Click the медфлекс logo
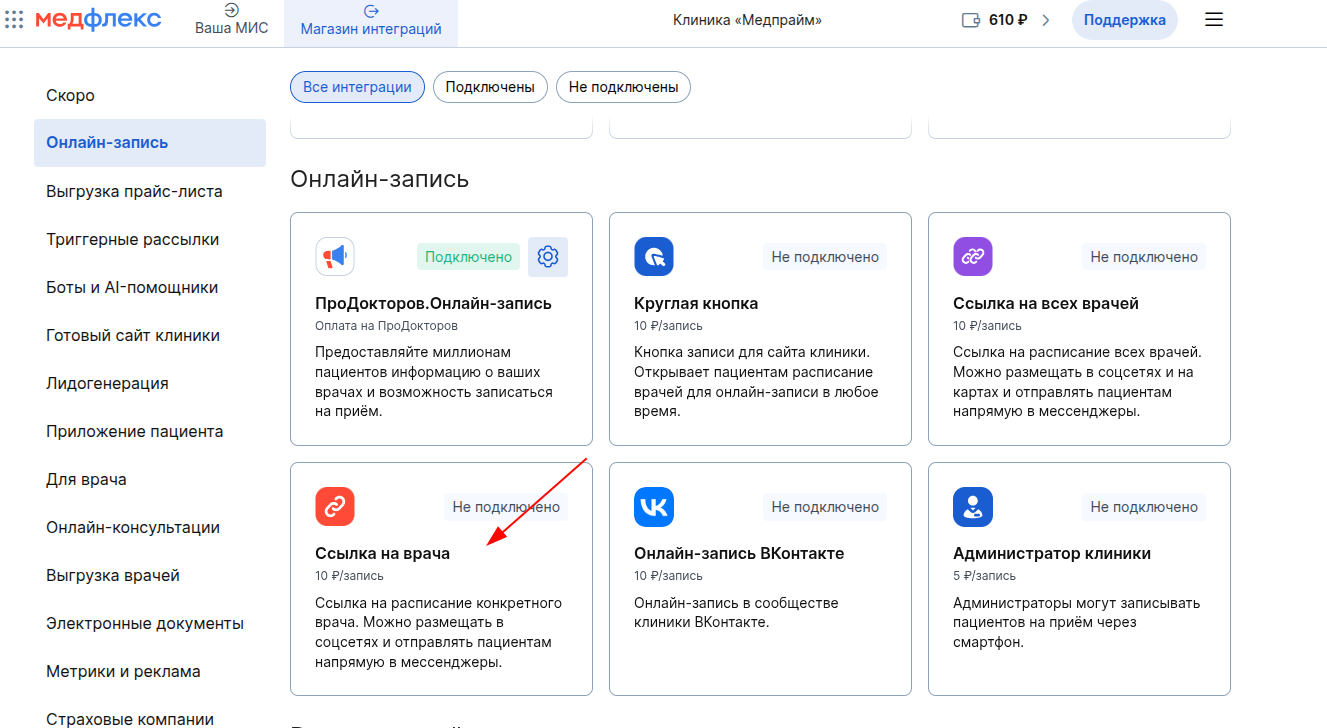 [98, 19]
